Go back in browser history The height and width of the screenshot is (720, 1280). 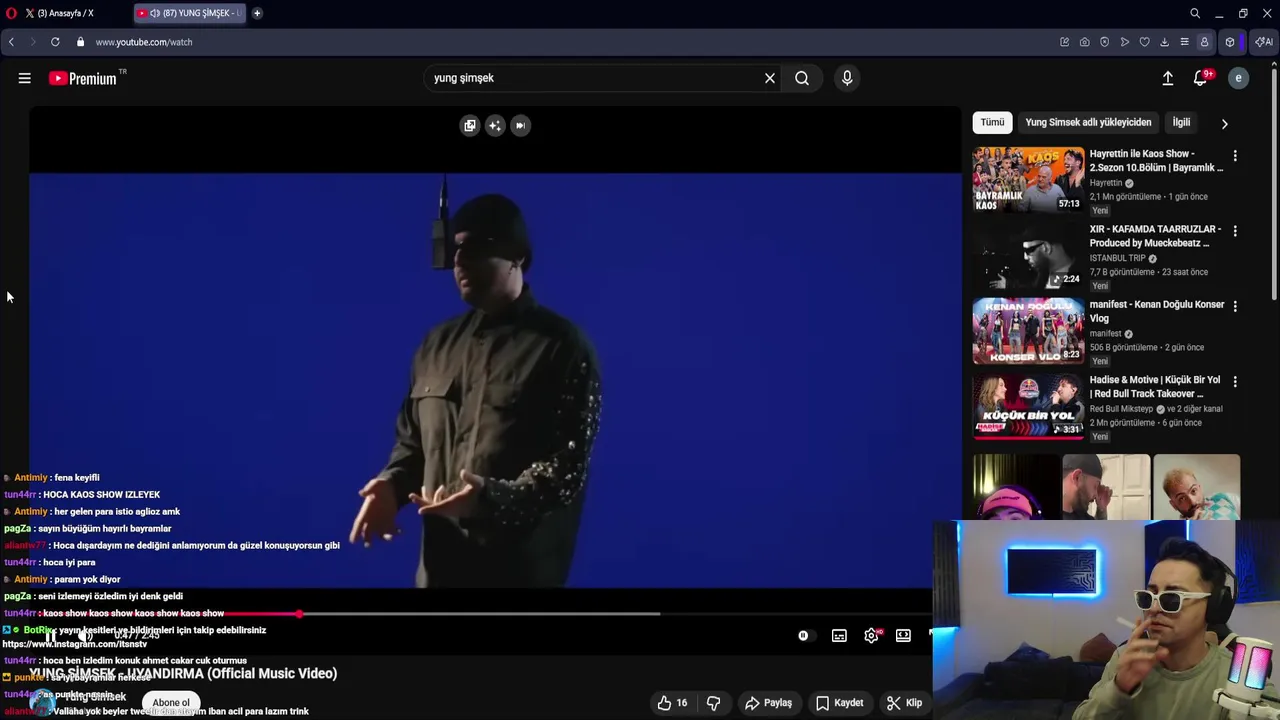coord(11,42)
